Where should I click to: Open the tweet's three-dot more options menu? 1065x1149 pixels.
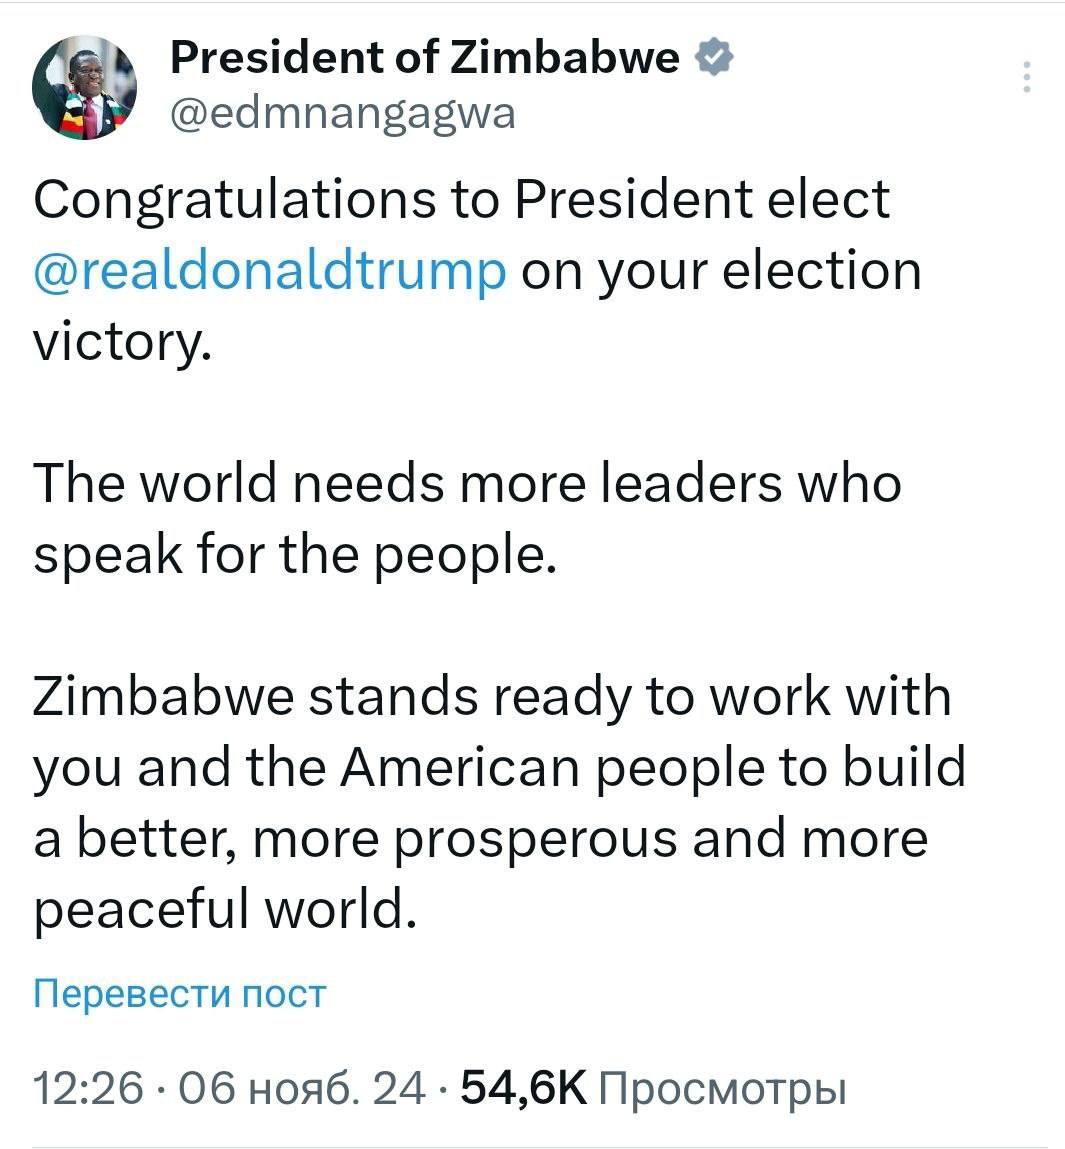(x=1027, y=77)
